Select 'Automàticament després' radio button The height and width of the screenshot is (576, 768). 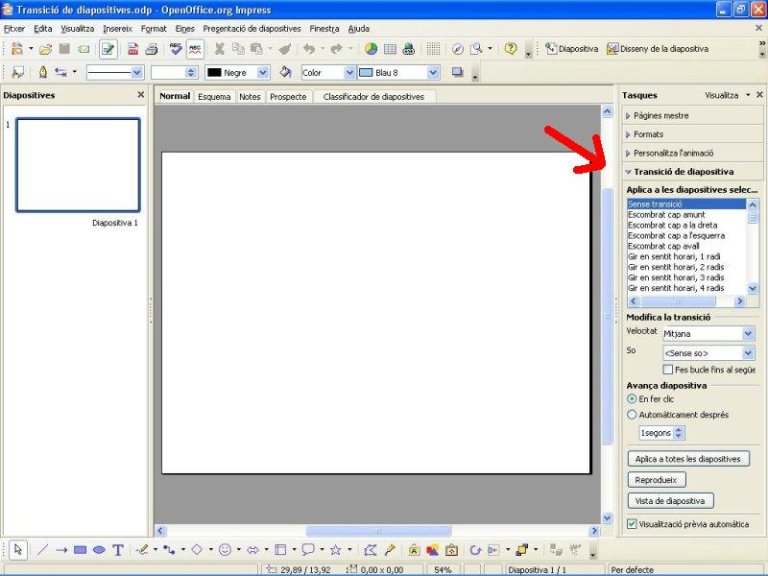point(632,414)
